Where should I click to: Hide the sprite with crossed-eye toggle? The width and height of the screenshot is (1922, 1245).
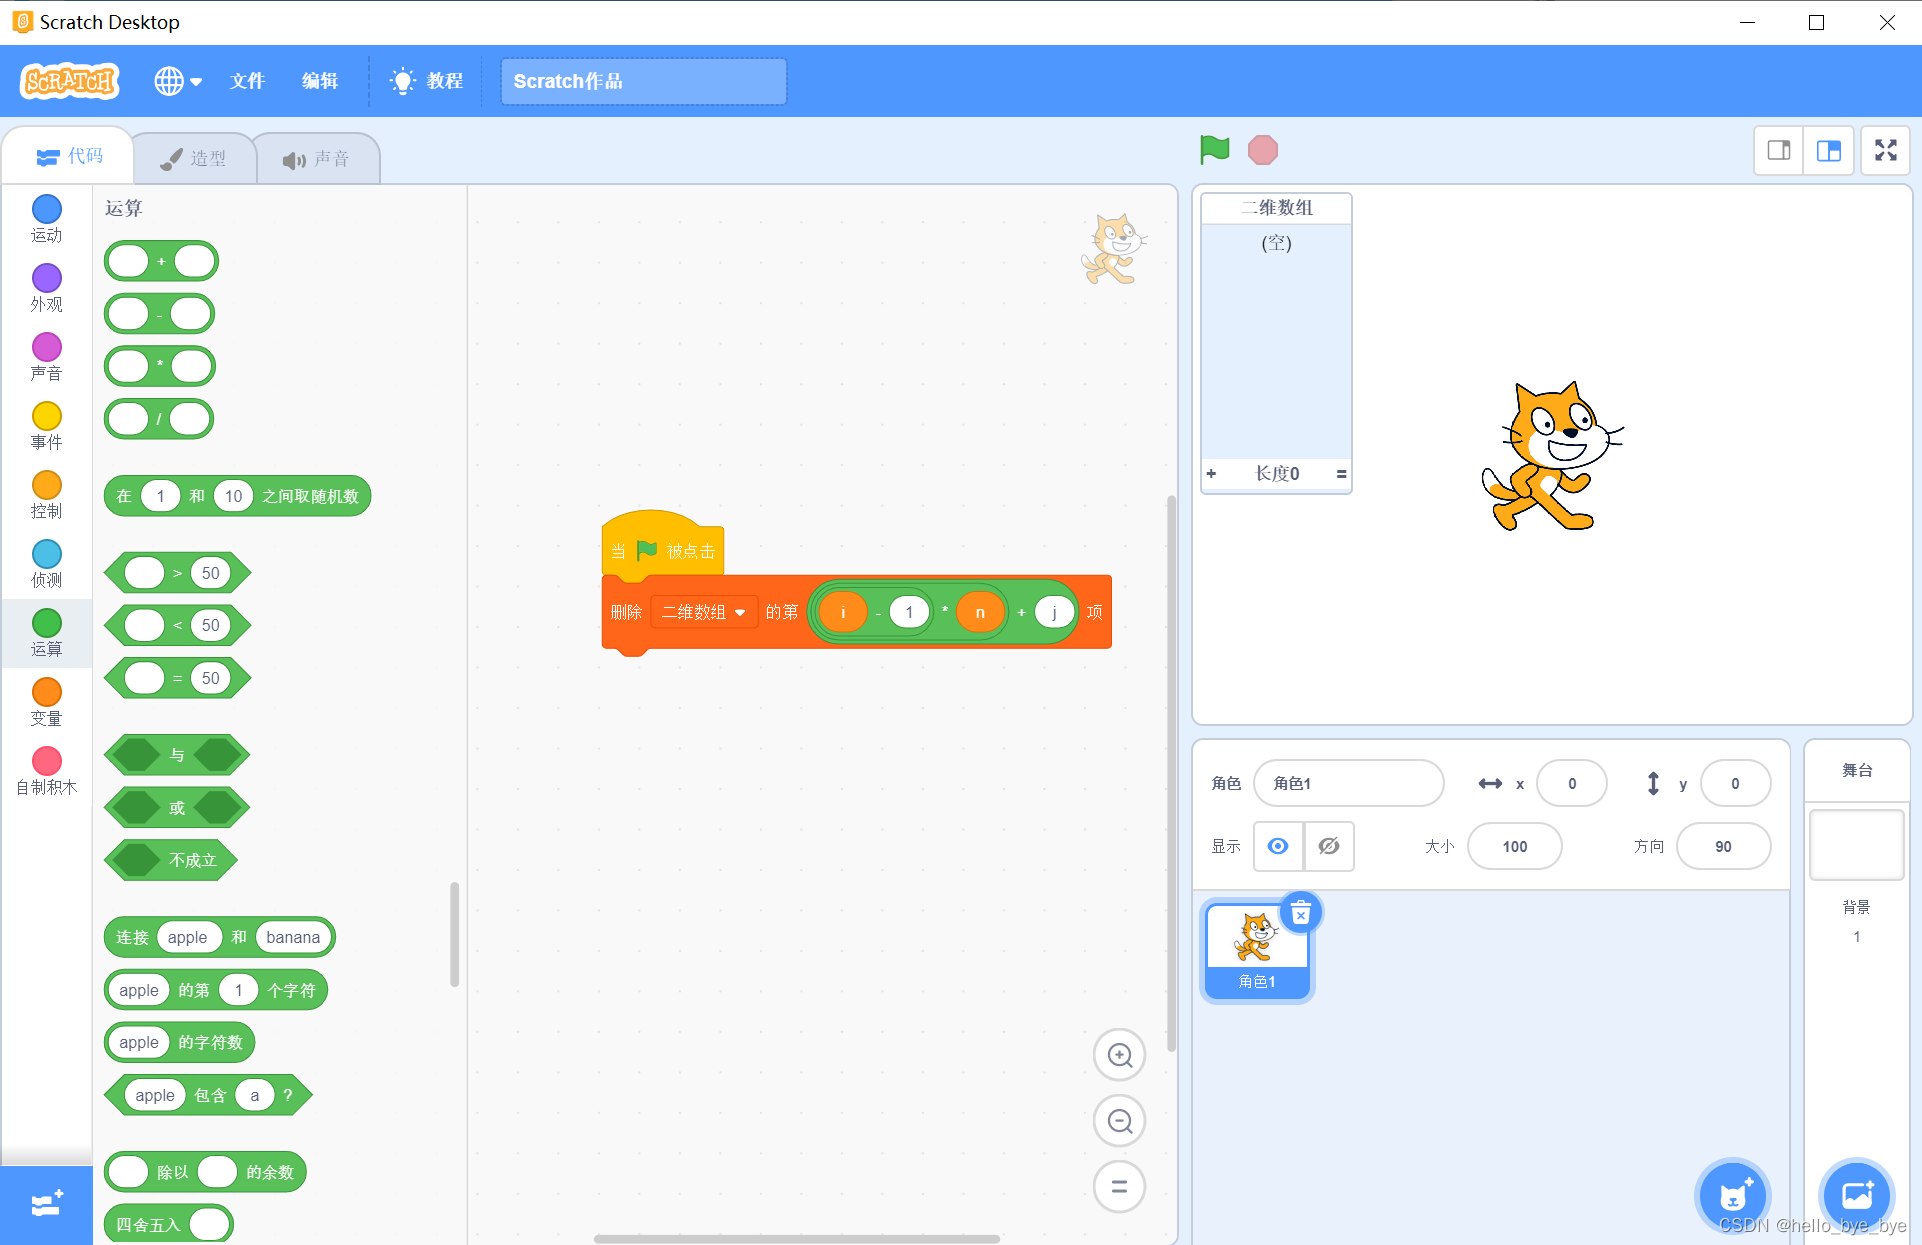coord(1329,846)
